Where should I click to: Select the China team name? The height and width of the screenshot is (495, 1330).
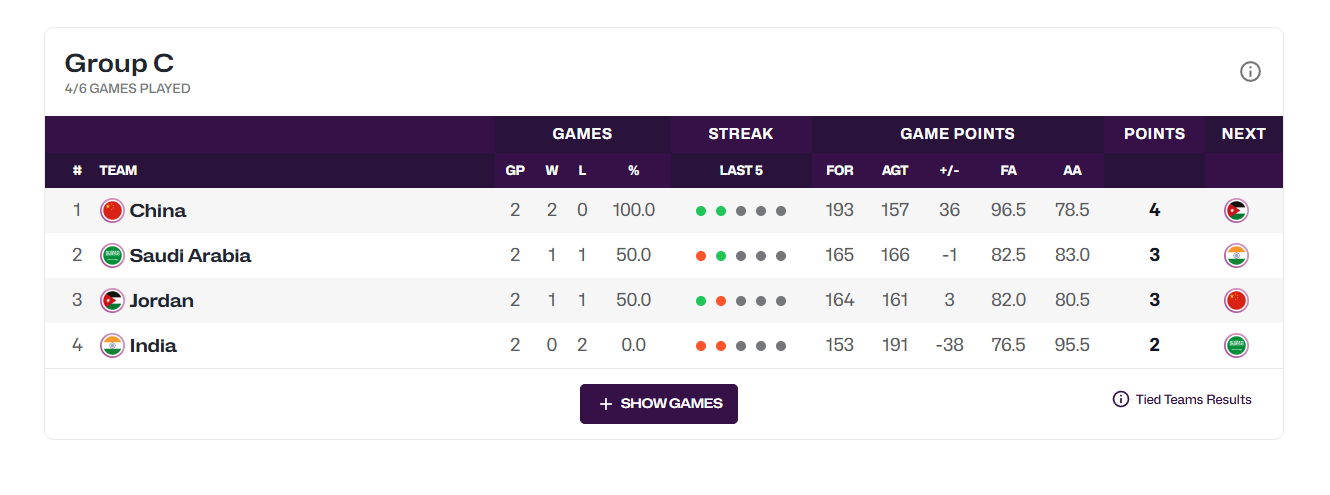pyautogui.click(x=158, y=211)
